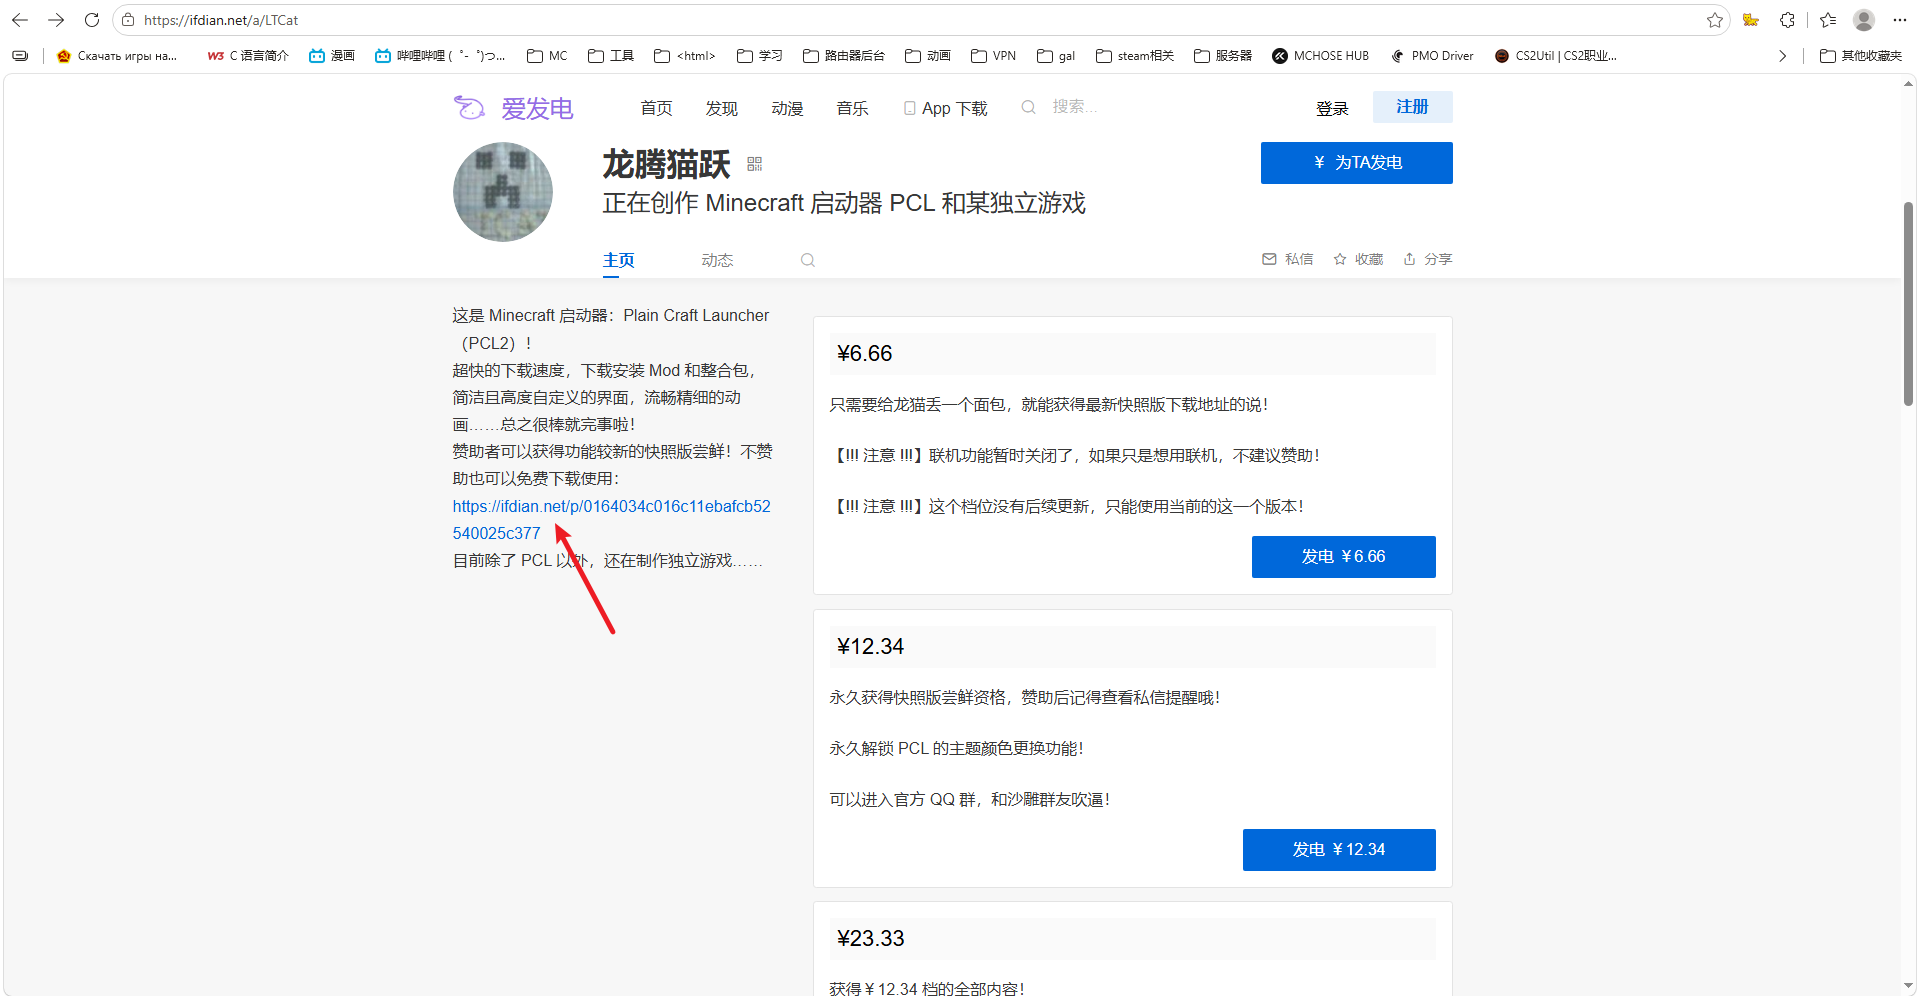Expand the steam相关 bookmark folder
Screen dimensions: 1920x996
pyautogui.click(x=1135, y=56)
